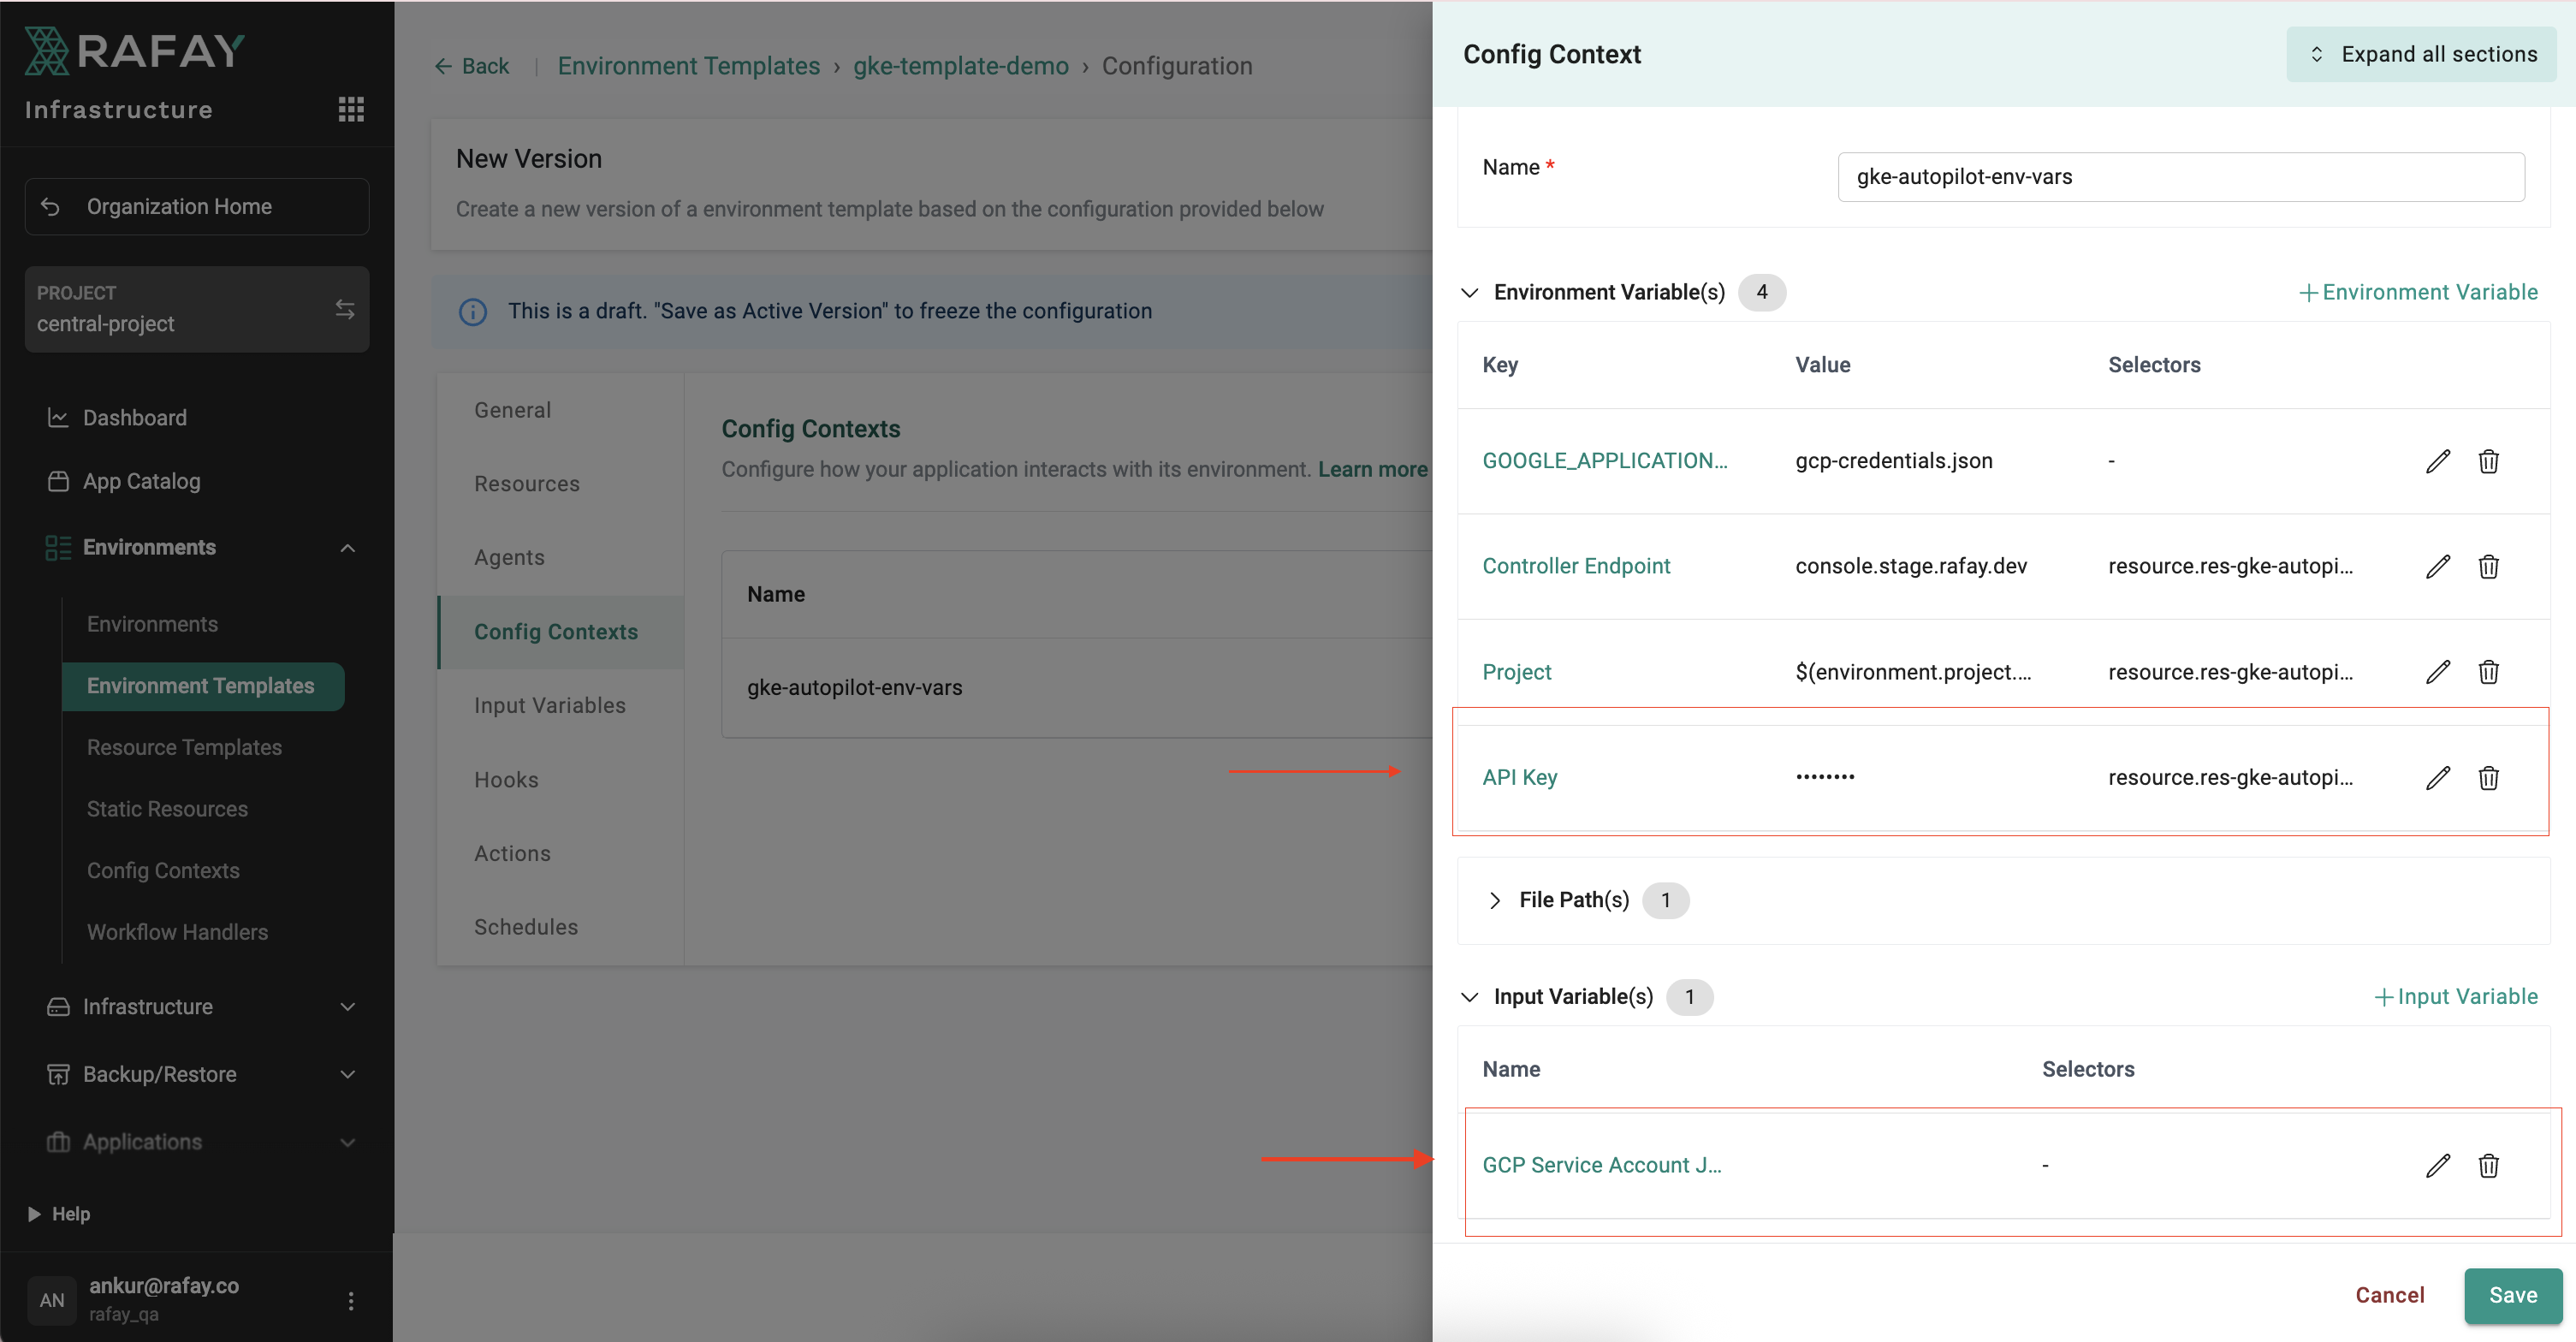Collapse the Input Variable(s) section
Screen dimensions: 2576x1342
(1469, 997)
